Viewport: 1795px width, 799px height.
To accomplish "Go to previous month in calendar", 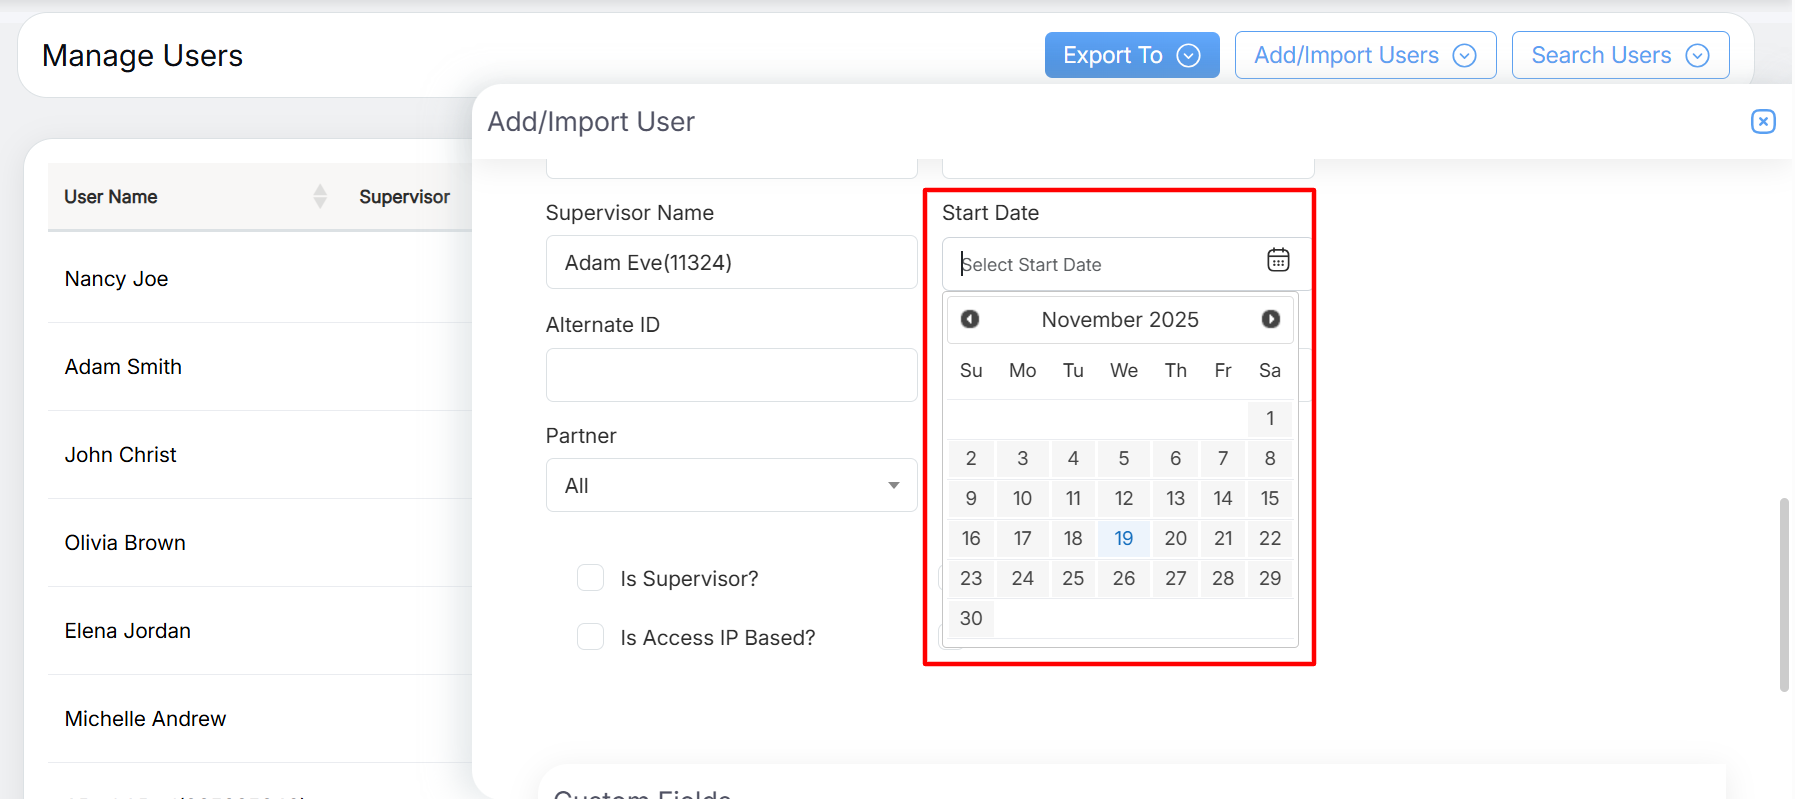I will (x=969, y=319).
